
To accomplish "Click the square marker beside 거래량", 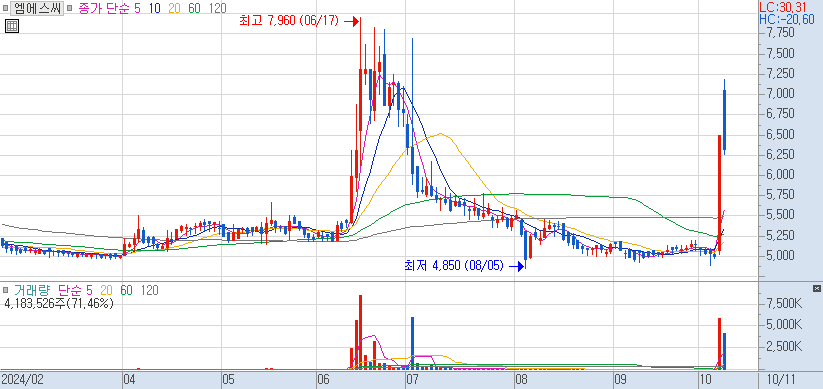I will pyautogui.click(x=5, y=290).
